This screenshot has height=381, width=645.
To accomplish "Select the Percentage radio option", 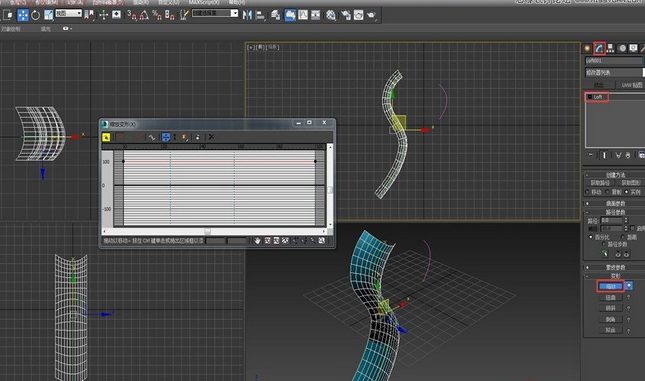I will click(599, 237).
